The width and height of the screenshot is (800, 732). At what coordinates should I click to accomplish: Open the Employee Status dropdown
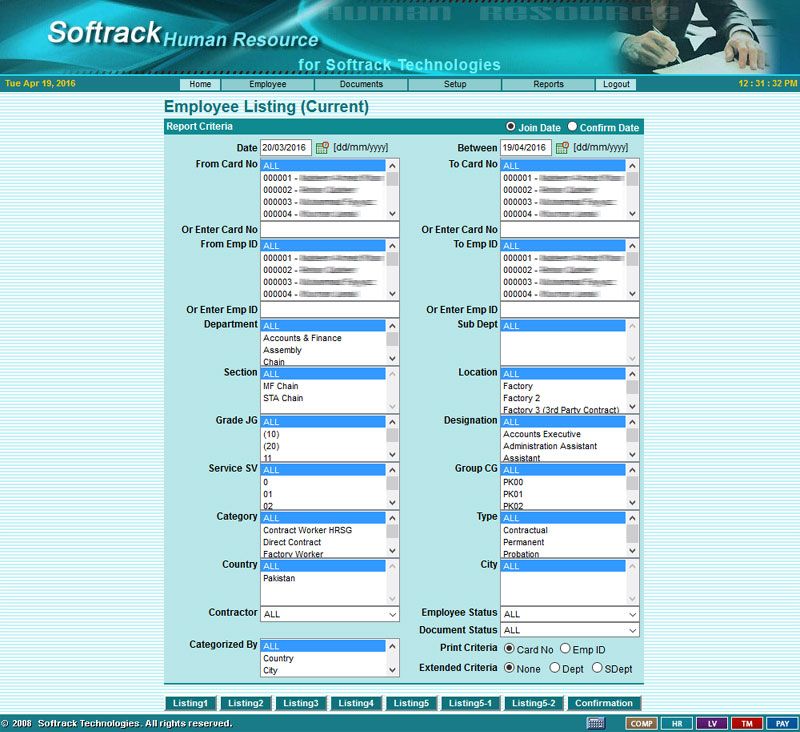click(570, 614)
